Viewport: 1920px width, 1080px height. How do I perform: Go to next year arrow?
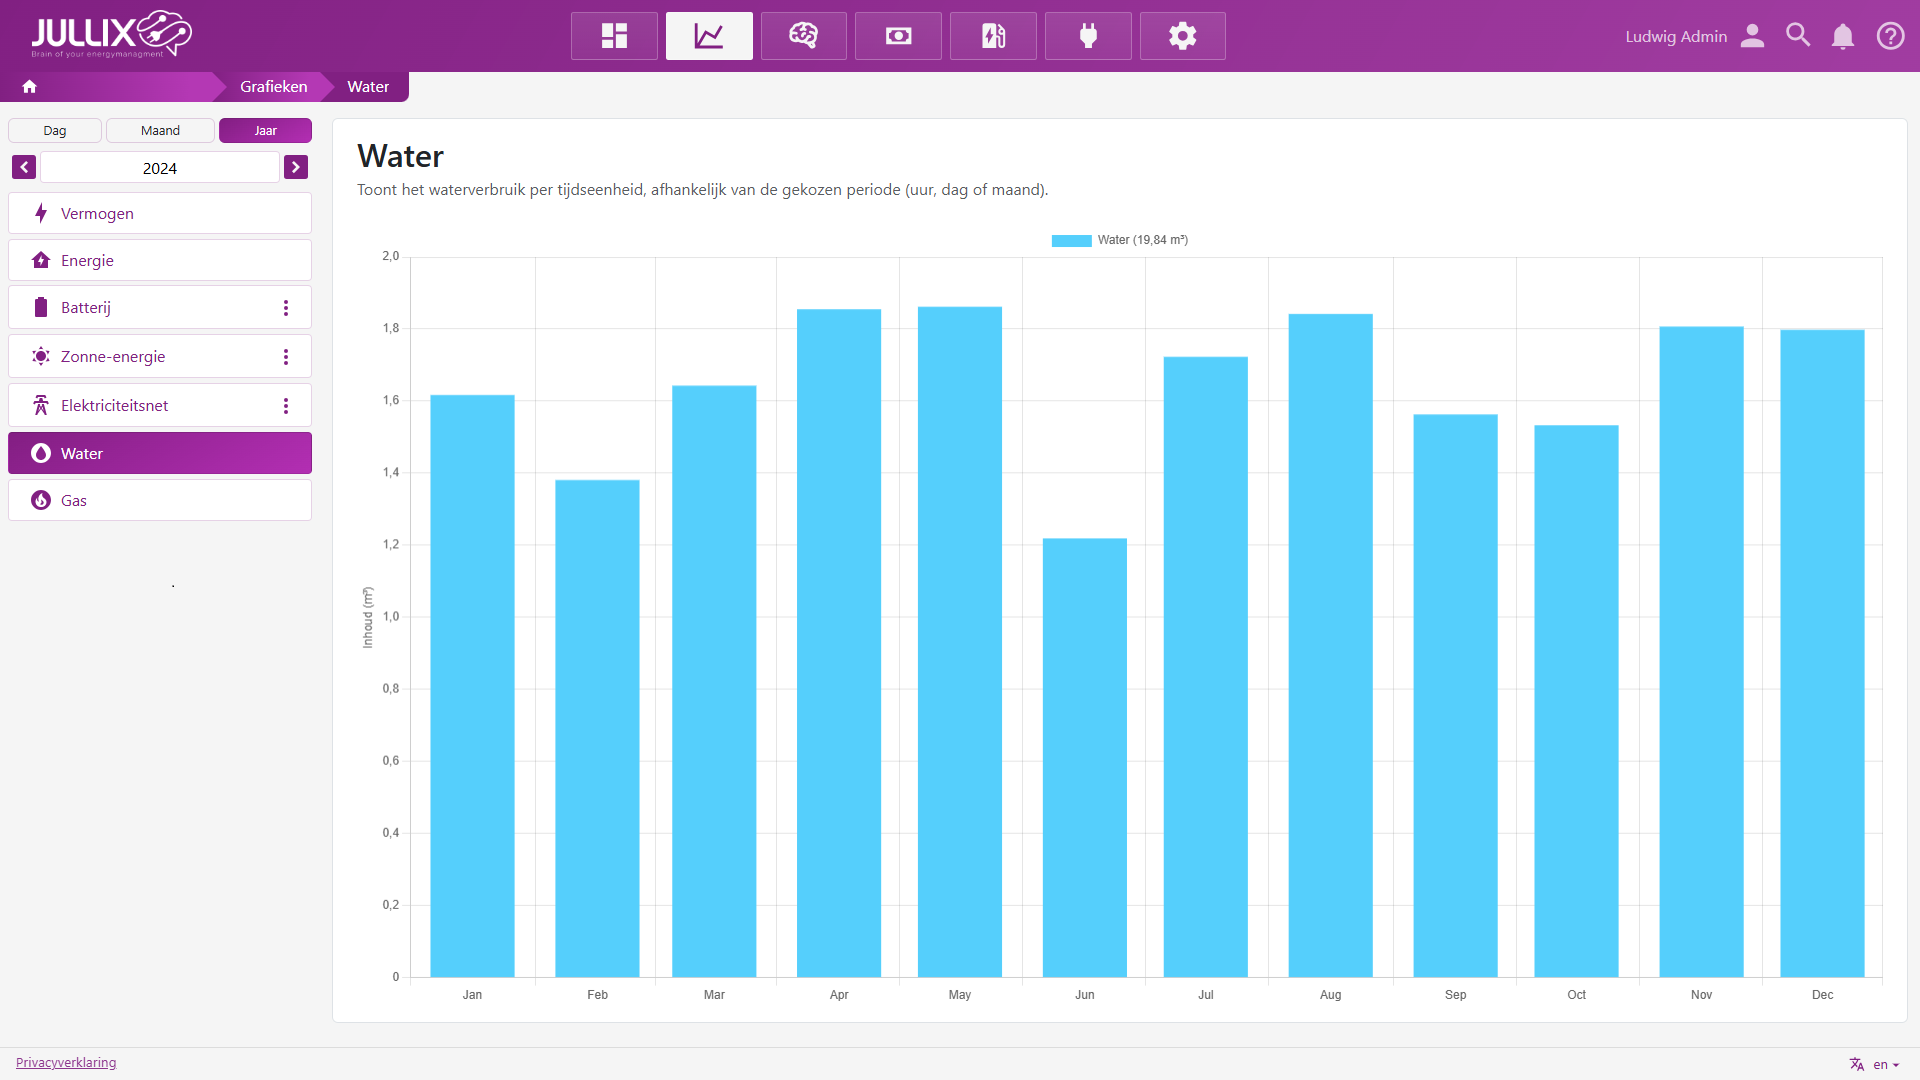click(x=295, y=168)
